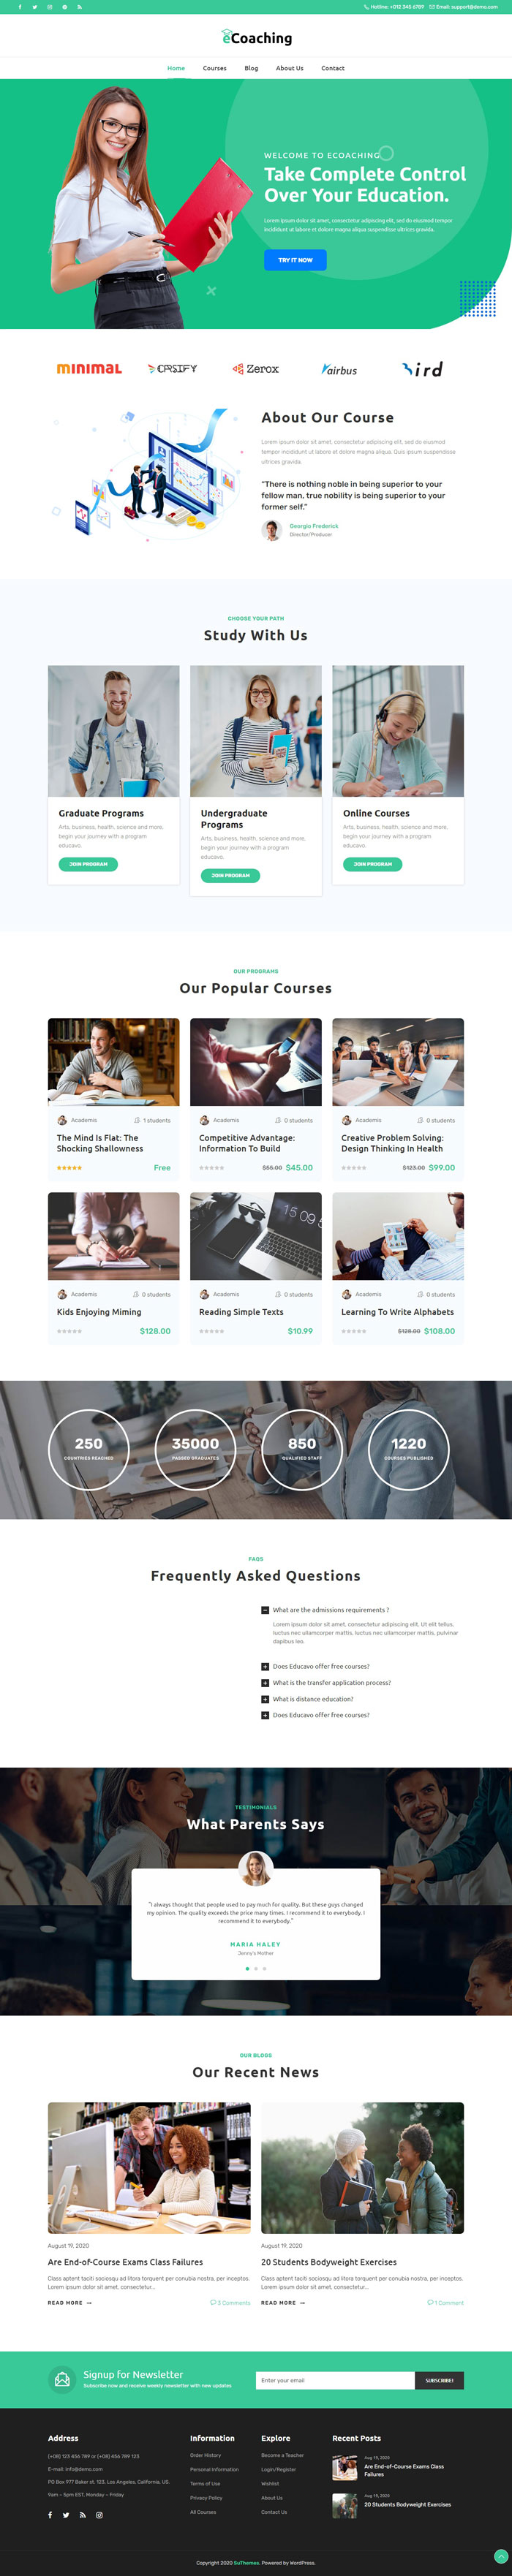This screenshot has height=2576, width=512.
Task: Open the Facebook icon in top bar
Action: tap(19, 7)
